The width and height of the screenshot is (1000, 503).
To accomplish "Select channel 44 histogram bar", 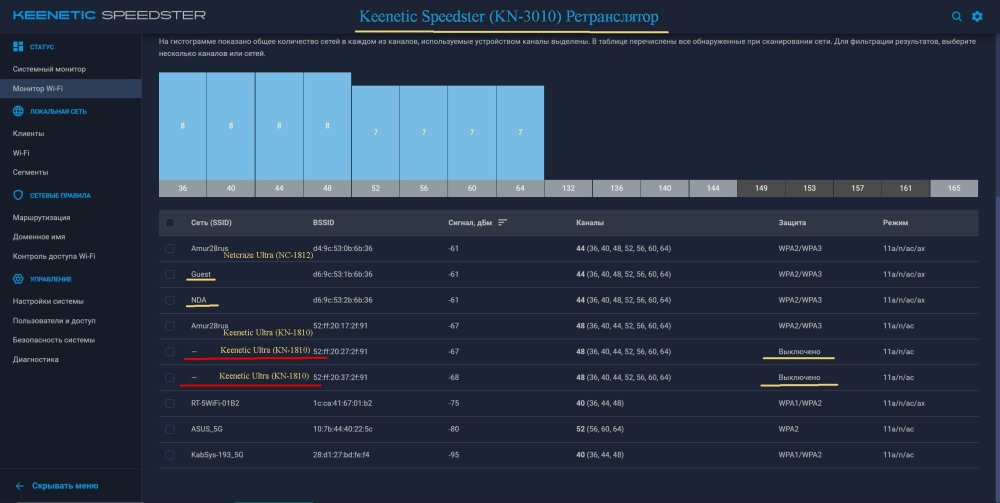I will pyautogui.click(x=279, y=126).
